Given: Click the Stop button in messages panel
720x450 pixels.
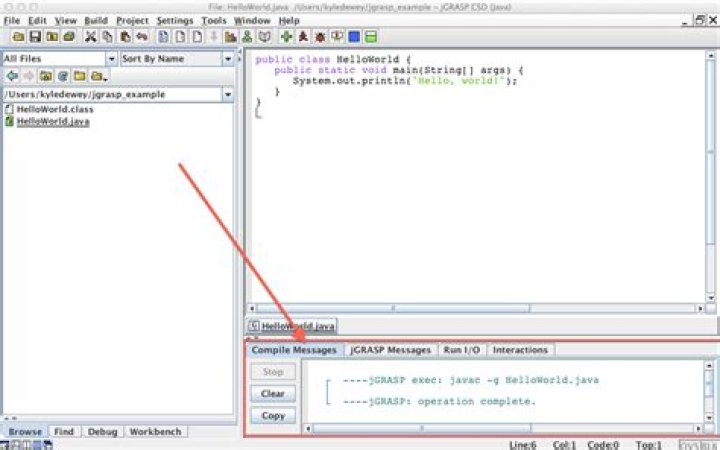Looking at the screenshot, I should [x=273, y=372].
